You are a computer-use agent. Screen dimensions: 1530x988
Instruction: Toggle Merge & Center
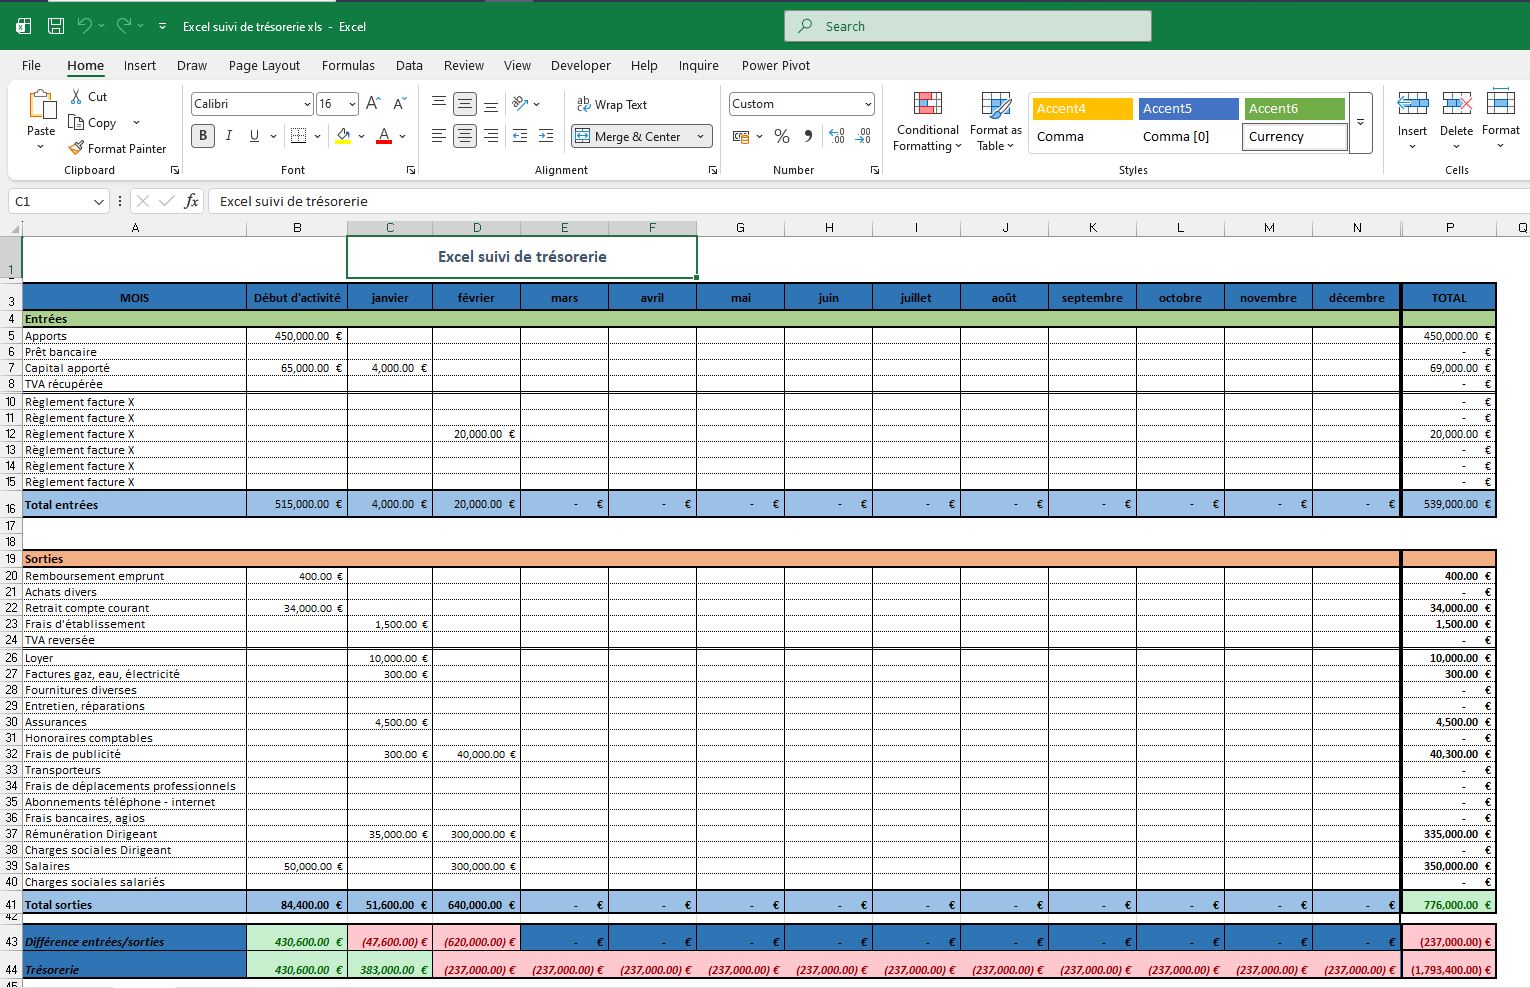pos(631,136)
